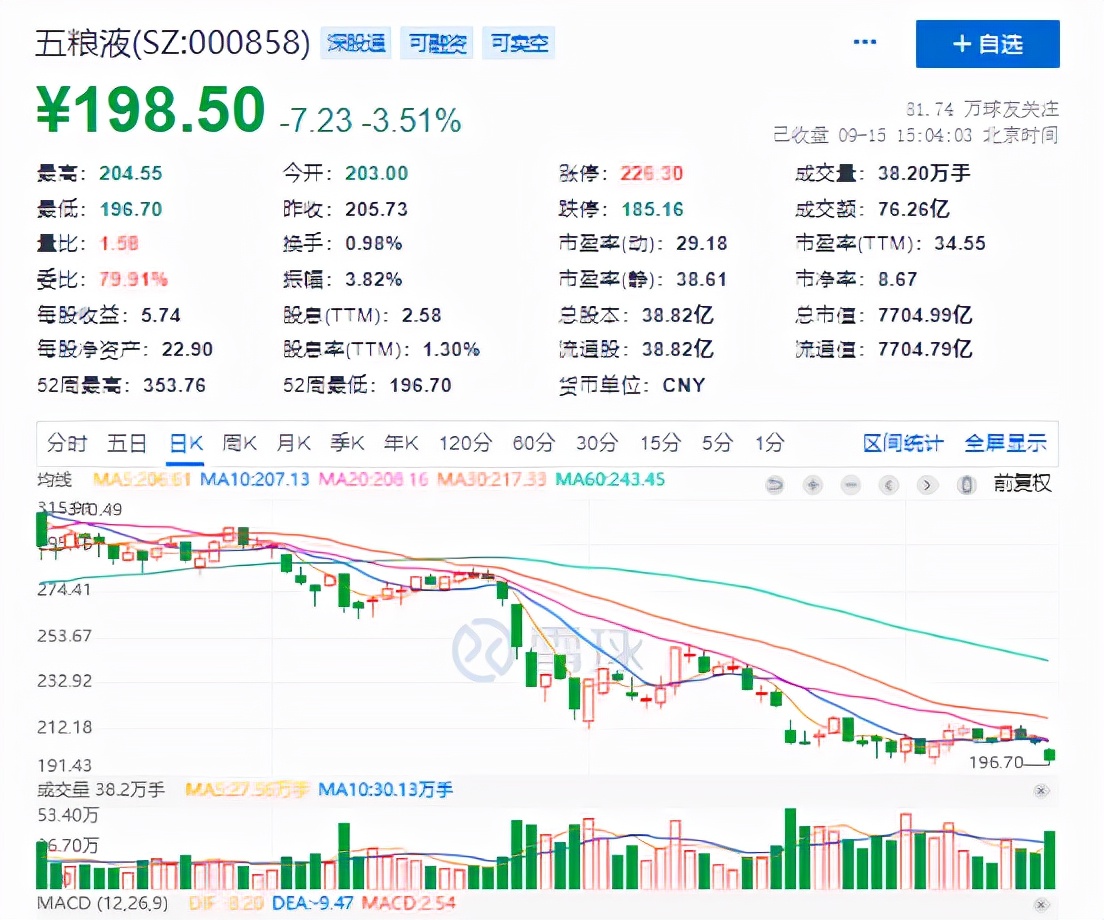Click the 换手 0.98% value
The width and height of the screenshot is (1104, 920).
coord(374,244)
